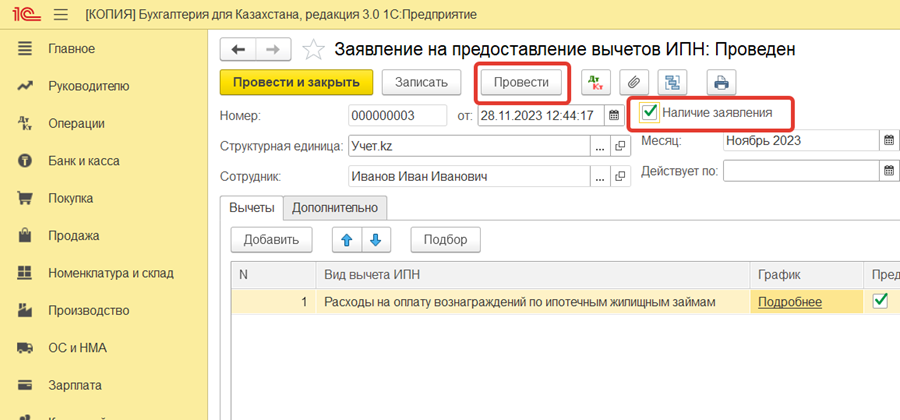Open the 1C hamburger main menu
The image size is (900, 420).
(x=60, y=15)
